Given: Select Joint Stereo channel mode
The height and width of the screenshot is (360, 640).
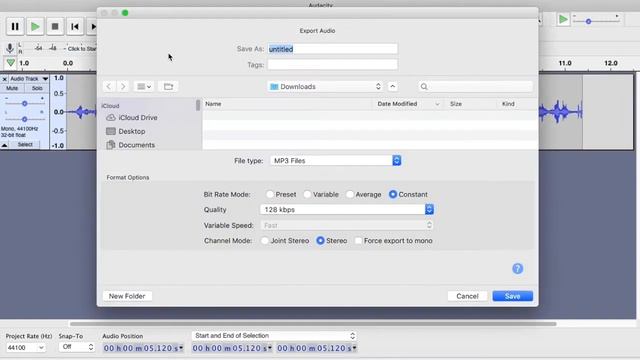Looking at the screenshot, I should tap(265, 241).
